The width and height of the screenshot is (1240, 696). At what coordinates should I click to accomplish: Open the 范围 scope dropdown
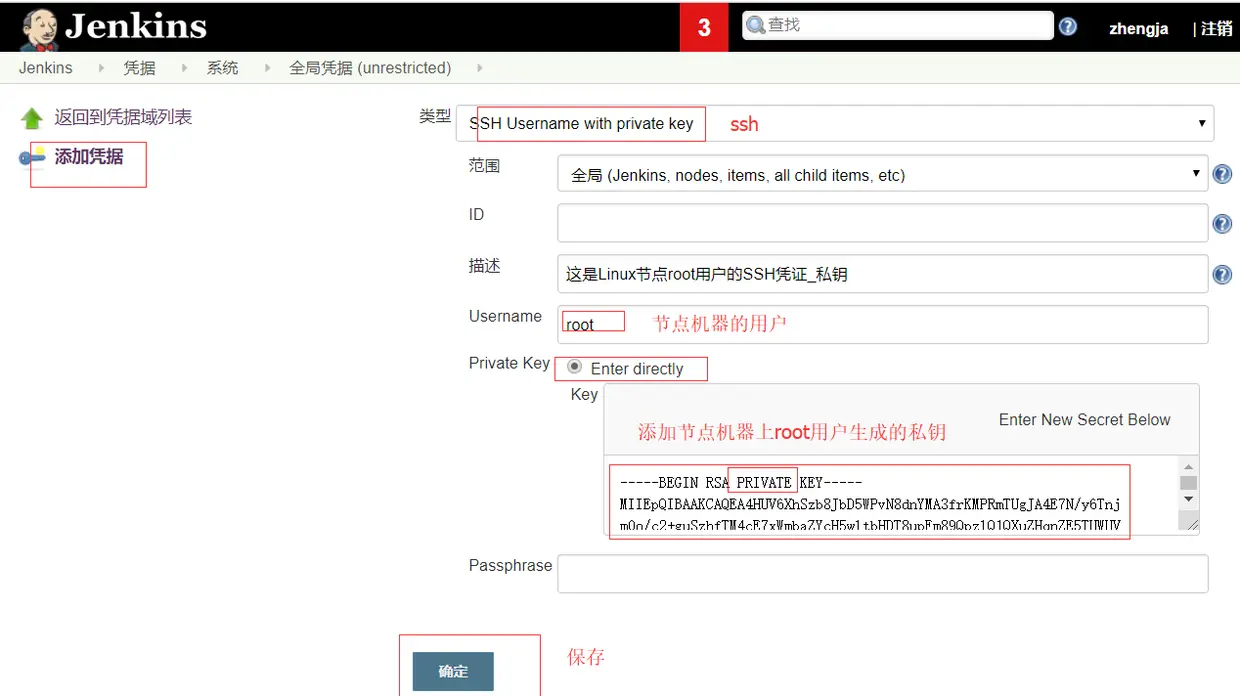(882, 175)
